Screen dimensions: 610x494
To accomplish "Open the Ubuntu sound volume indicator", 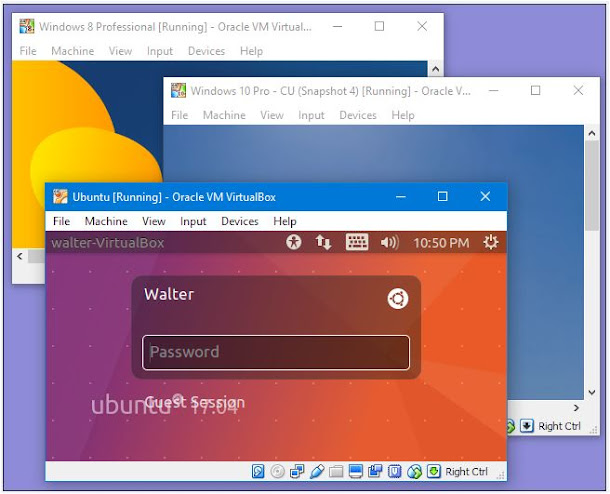I will pyautogui.click(x=389, y=243).
